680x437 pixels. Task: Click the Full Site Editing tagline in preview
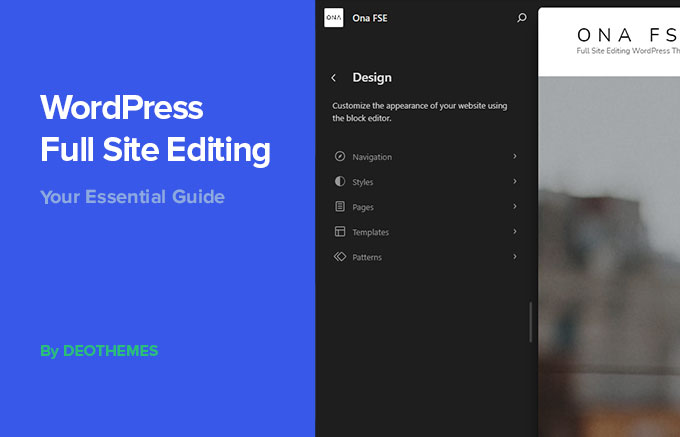[628, 51]
